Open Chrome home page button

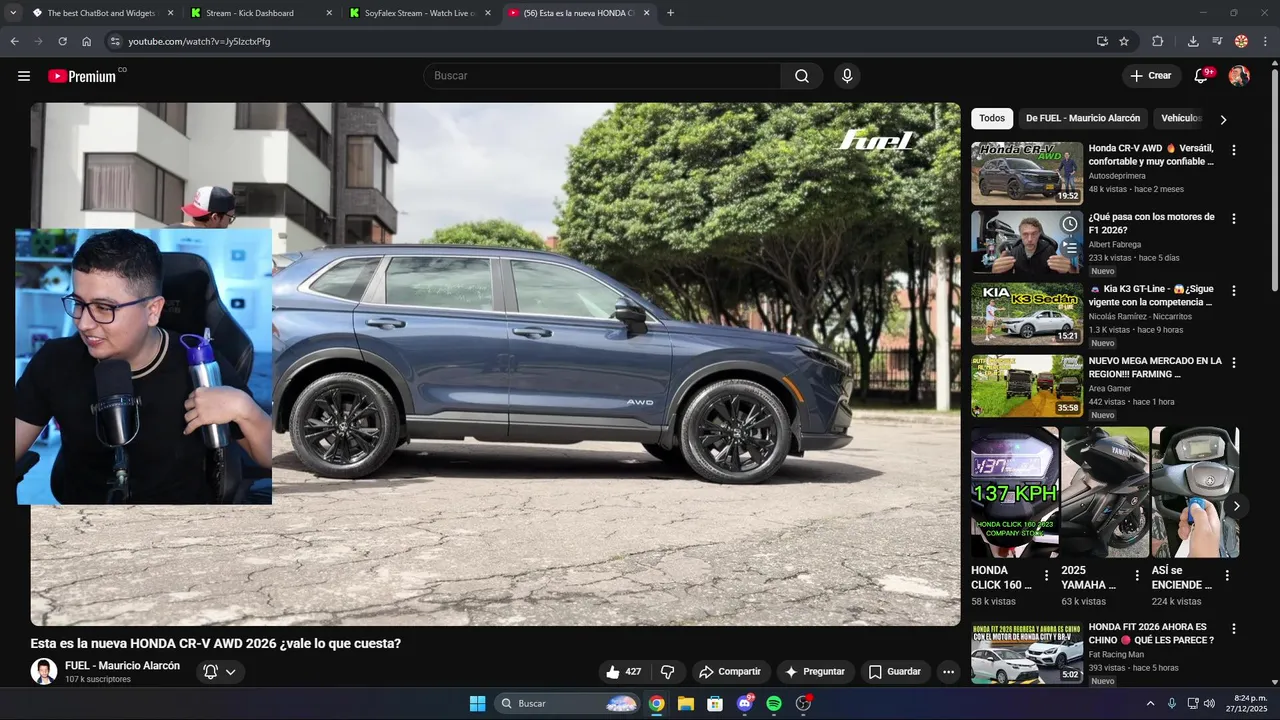coord(86,41)
